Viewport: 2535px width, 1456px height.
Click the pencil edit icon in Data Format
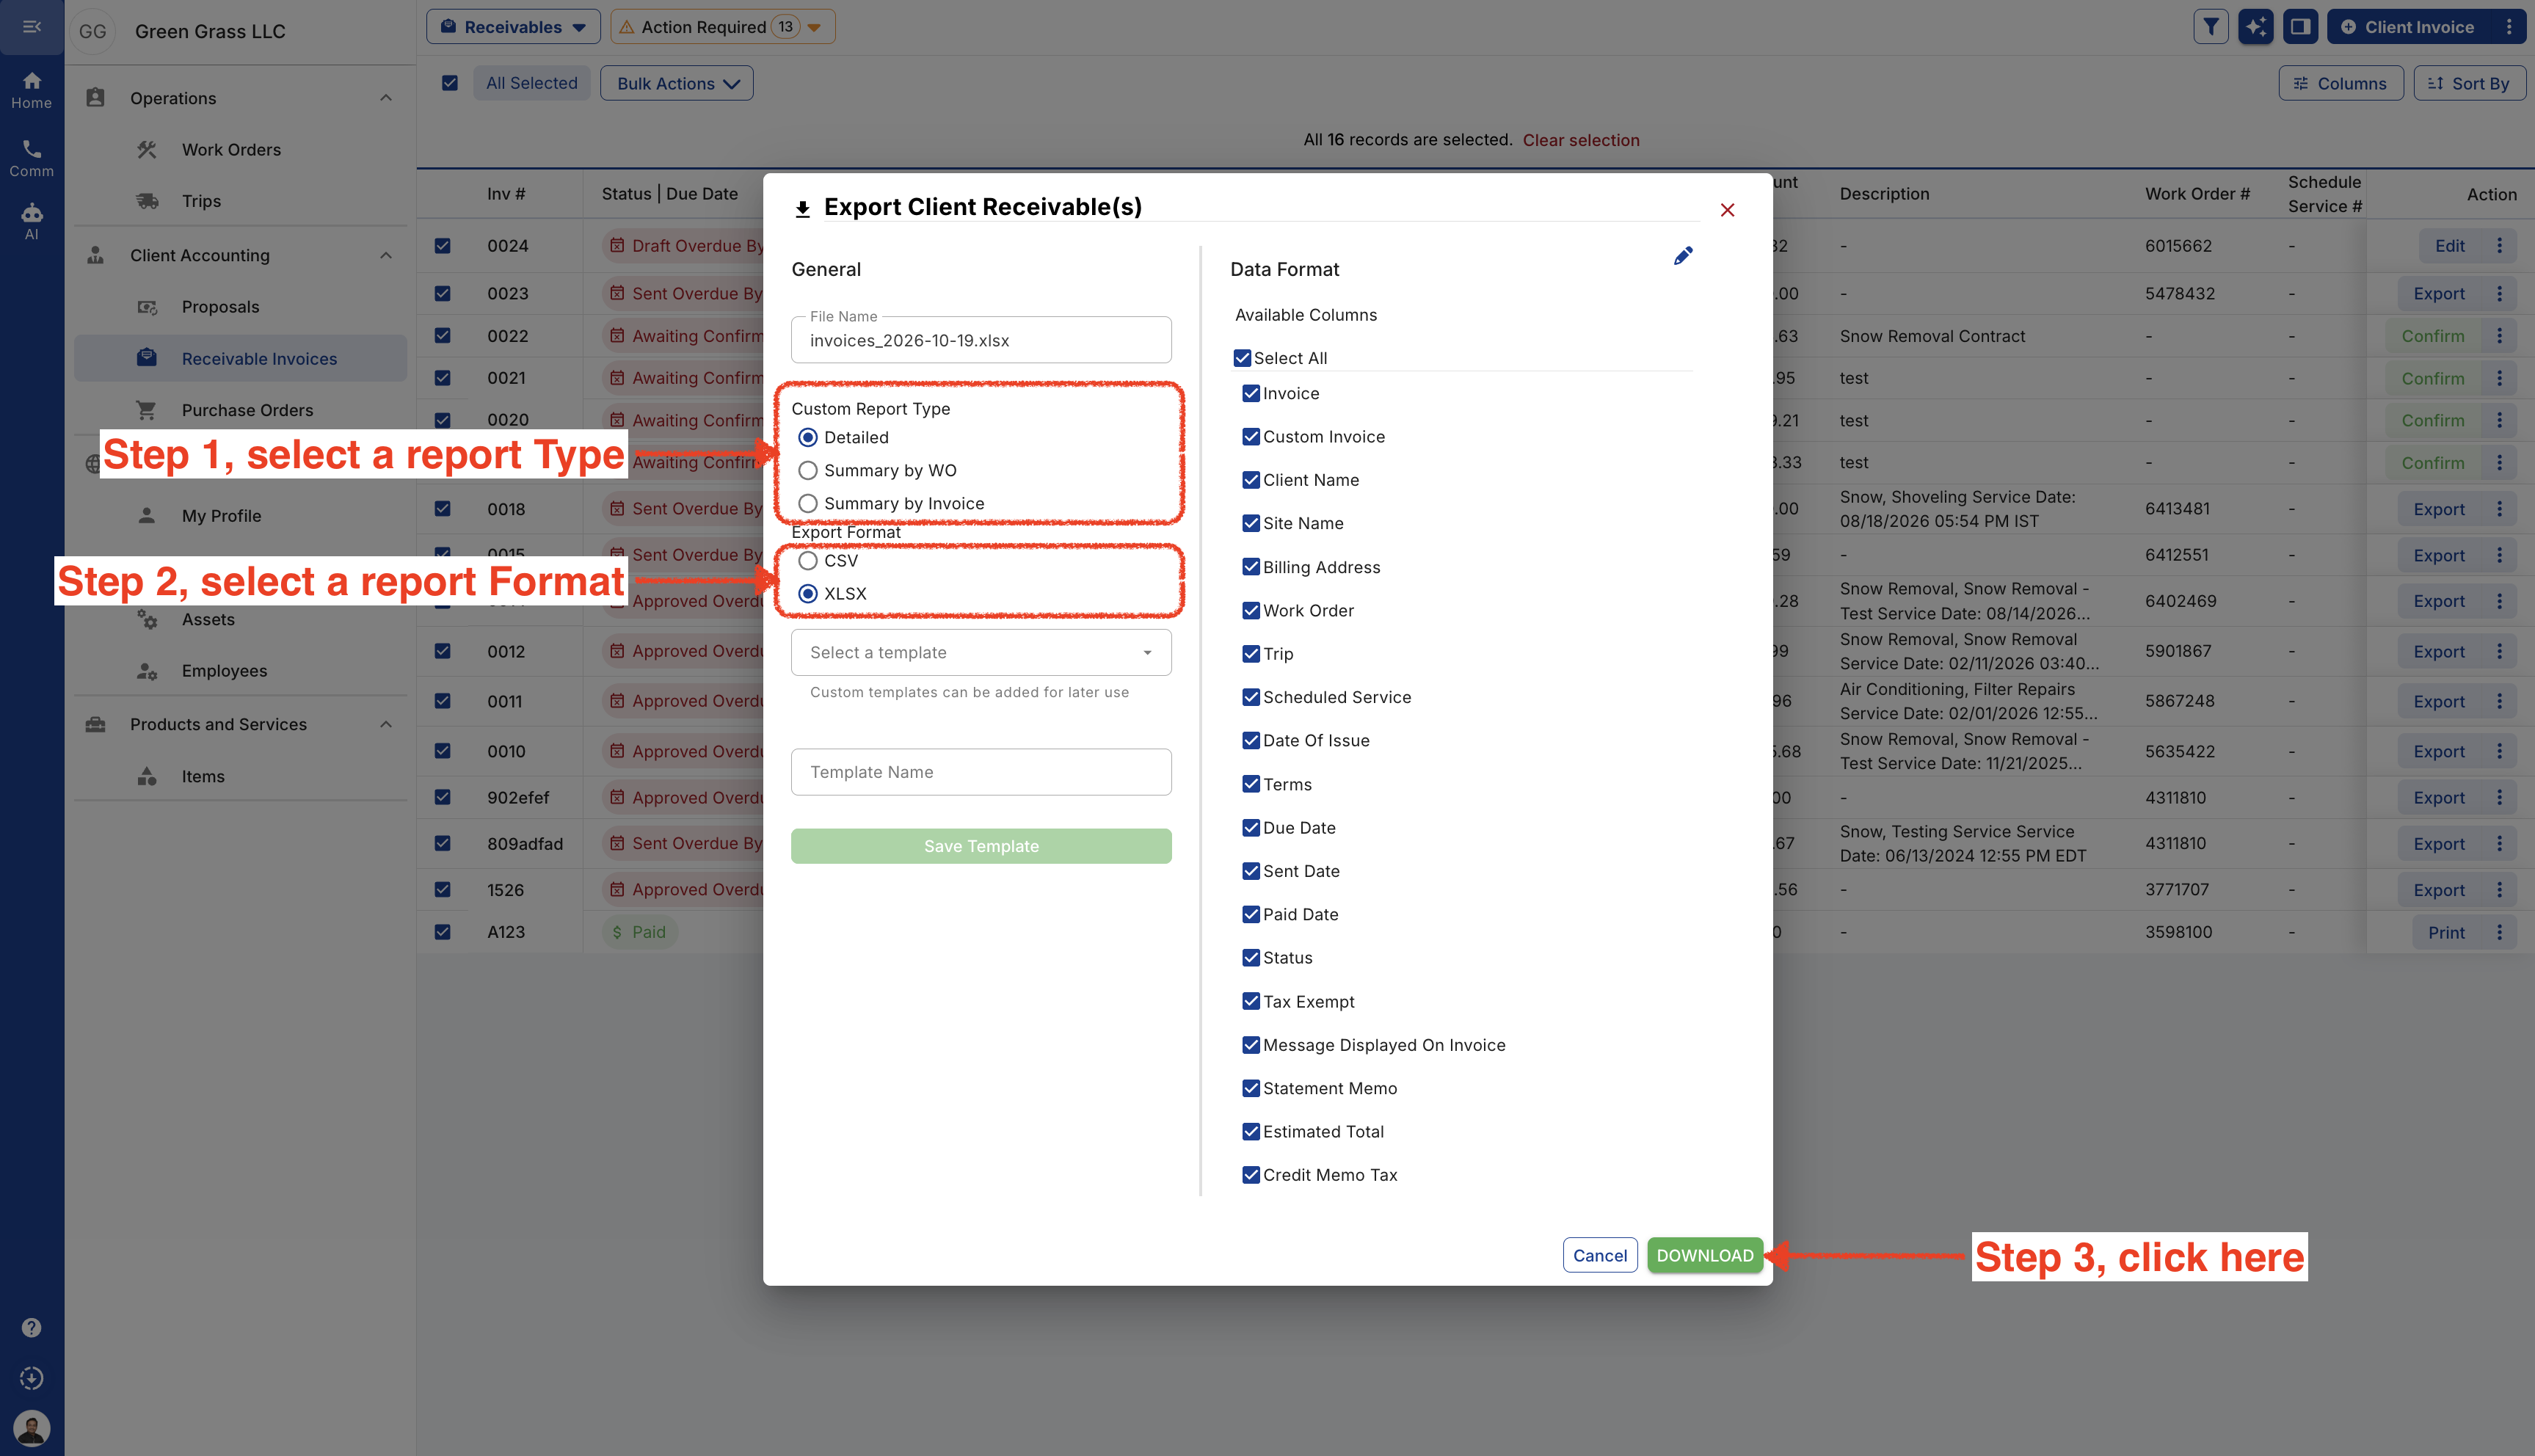coord(1683,256)
